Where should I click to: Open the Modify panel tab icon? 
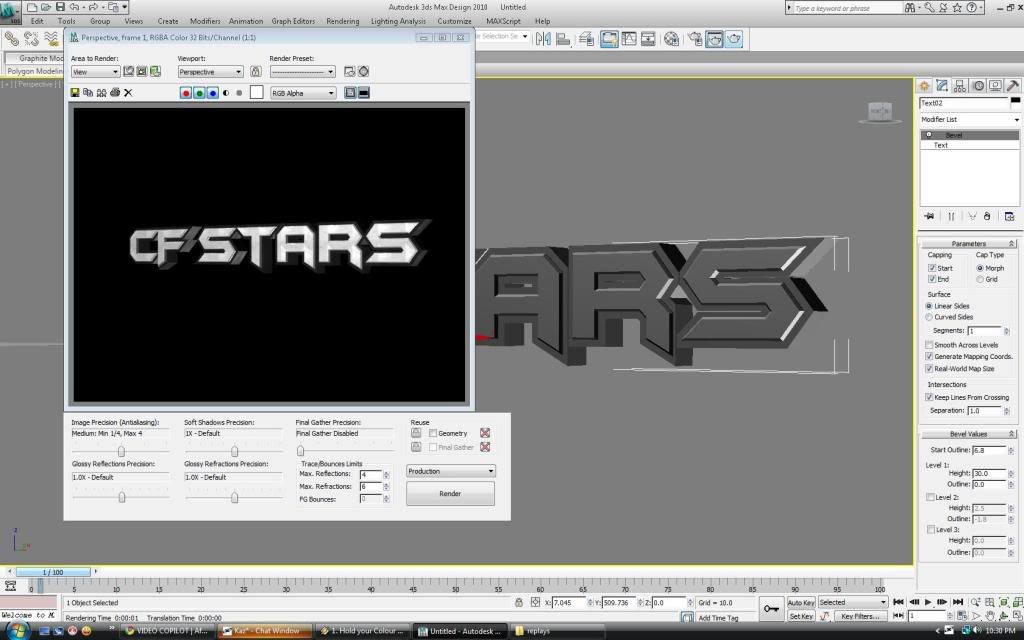point(942,86)
